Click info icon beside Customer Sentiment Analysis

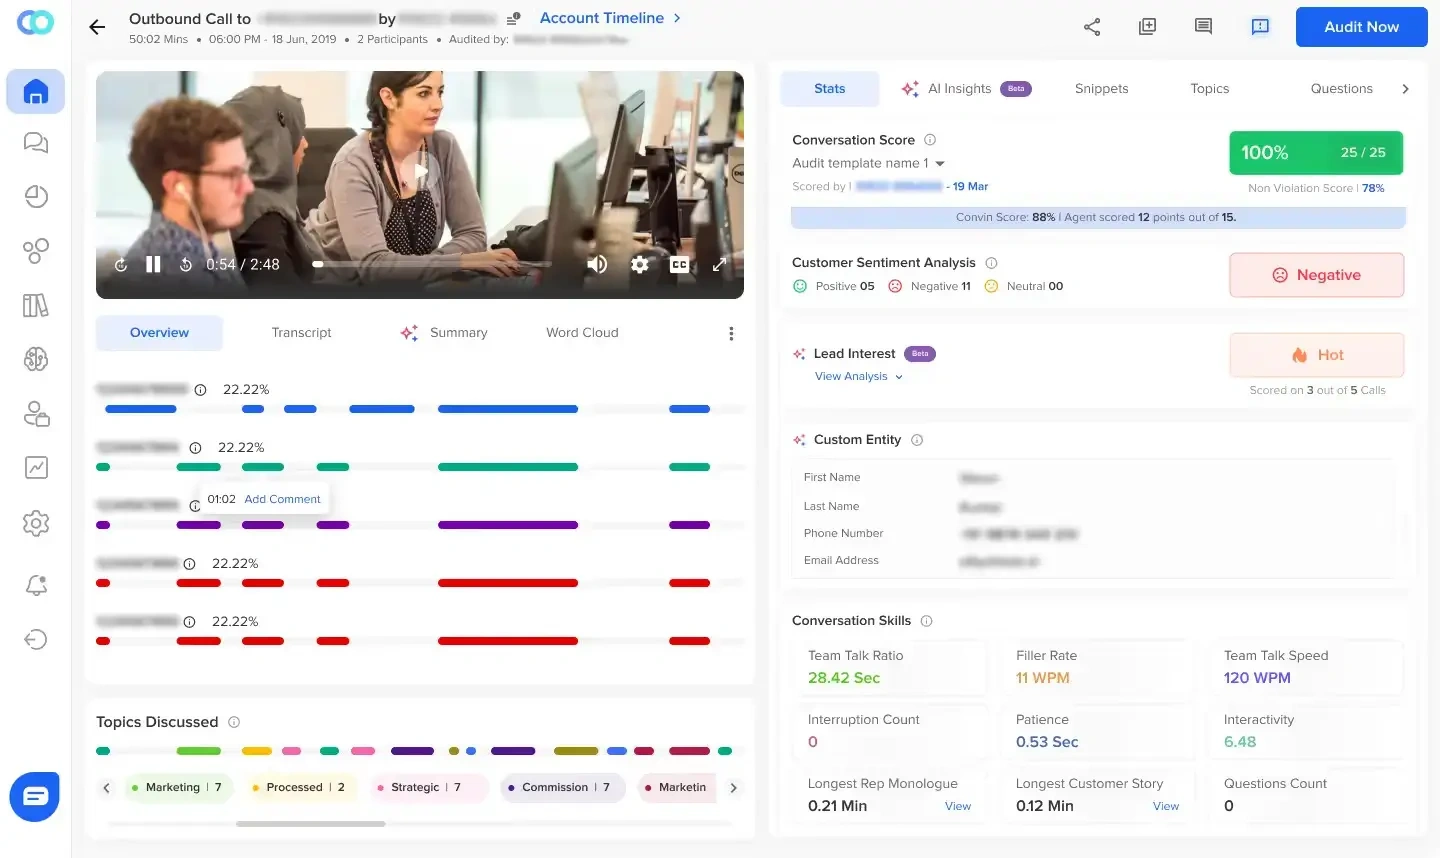[x=991, y=263]
